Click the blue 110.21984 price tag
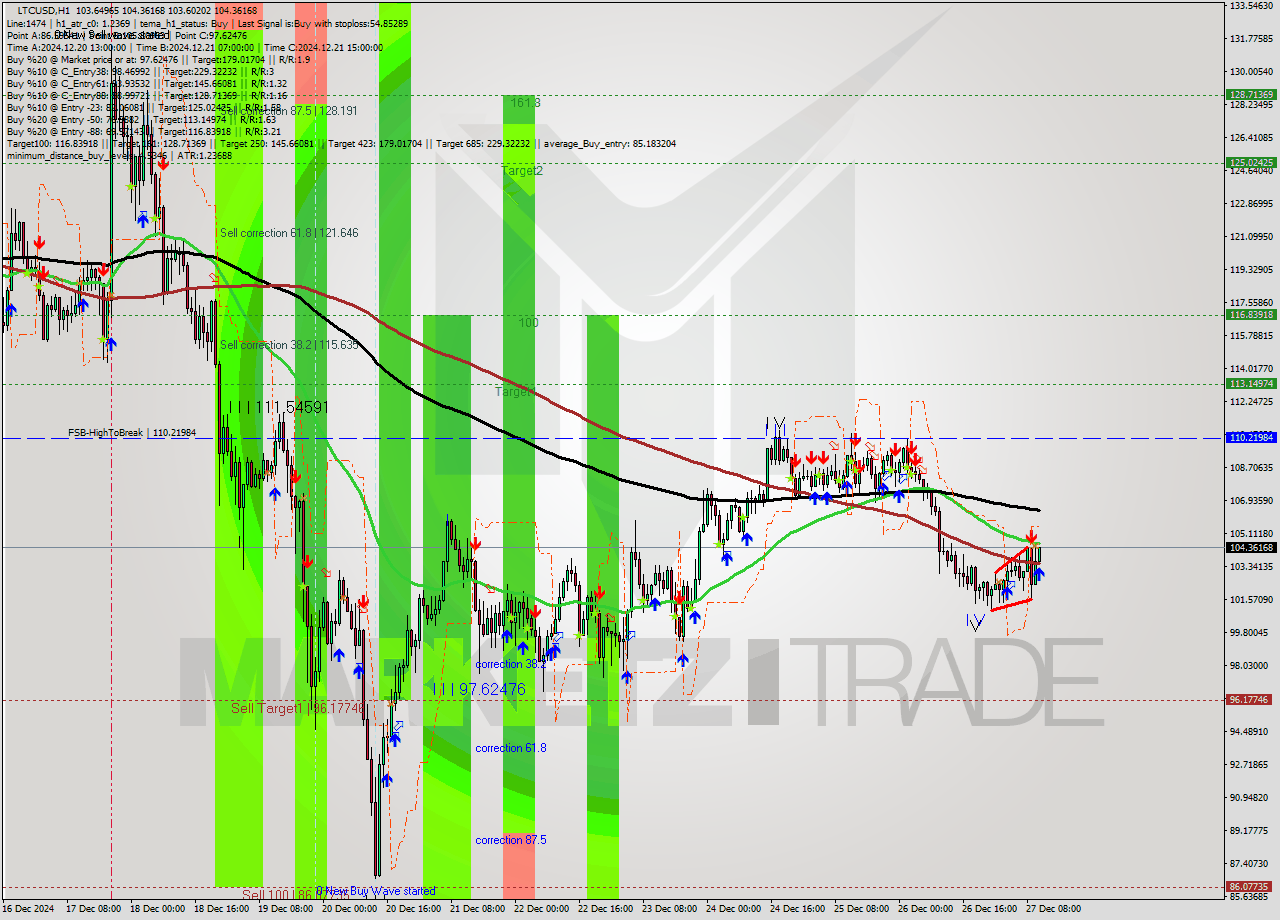Screen dimensions: 1280x920 1251,438
